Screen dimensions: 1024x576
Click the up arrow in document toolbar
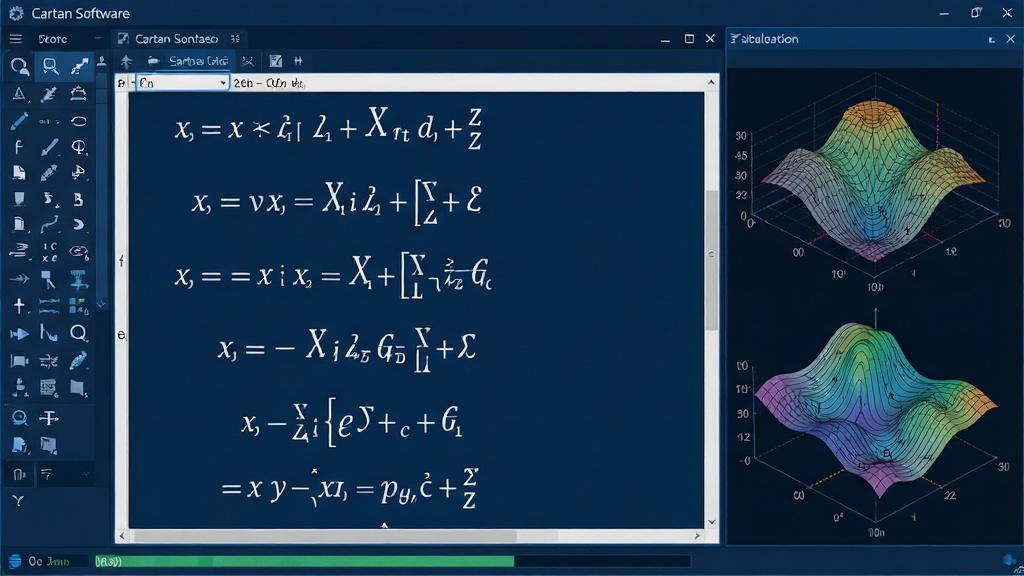[126, 61]
